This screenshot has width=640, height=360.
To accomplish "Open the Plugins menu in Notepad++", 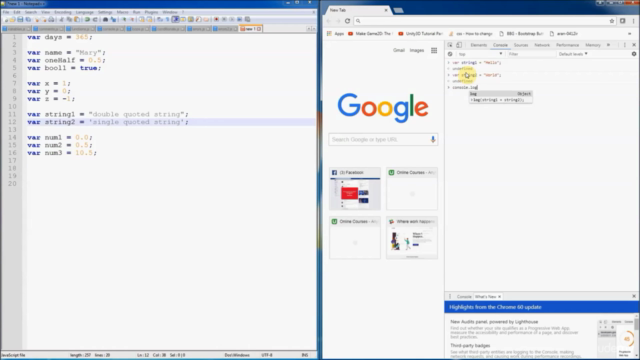I will [151, 12].
